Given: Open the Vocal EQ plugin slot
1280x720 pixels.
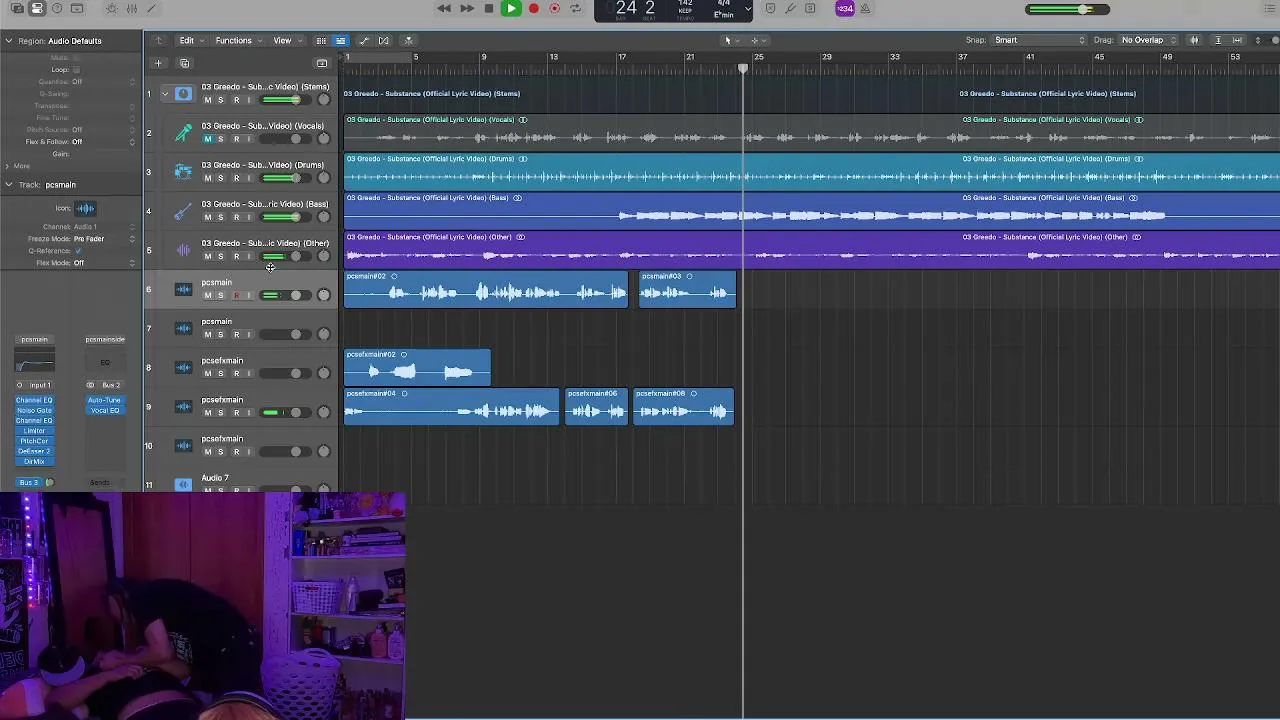Looking at the screenshot, I should coord(104,411).
